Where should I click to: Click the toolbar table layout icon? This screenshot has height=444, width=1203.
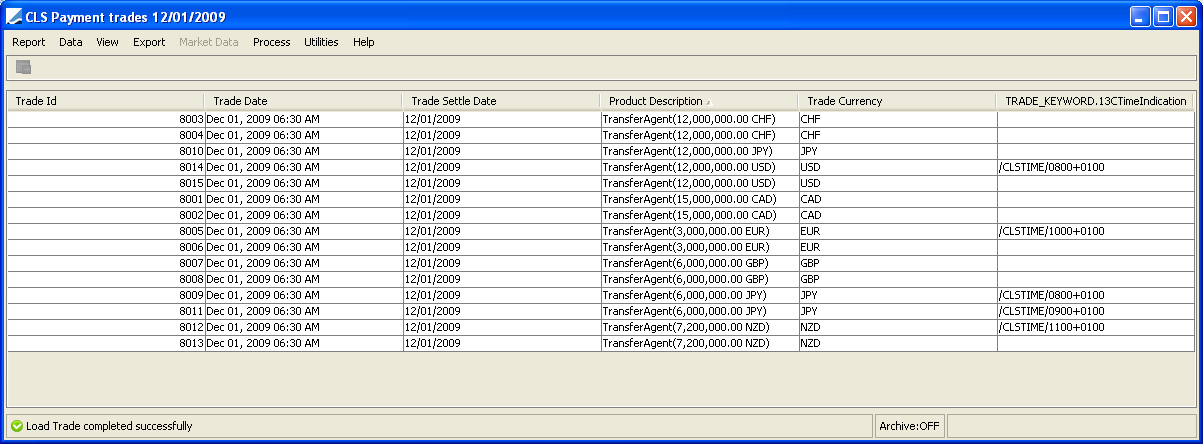(x=23, y=67)
